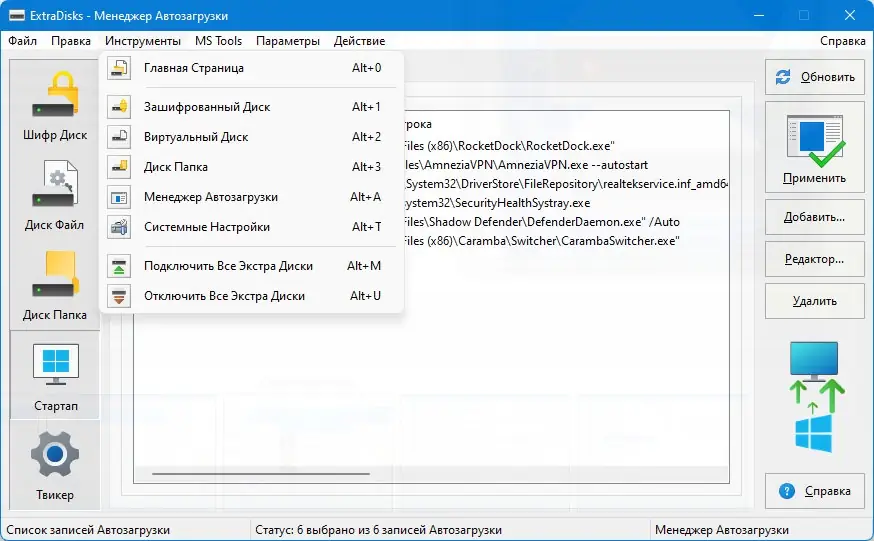Choose Системные Настройки menu entry

tap(251, 227)
